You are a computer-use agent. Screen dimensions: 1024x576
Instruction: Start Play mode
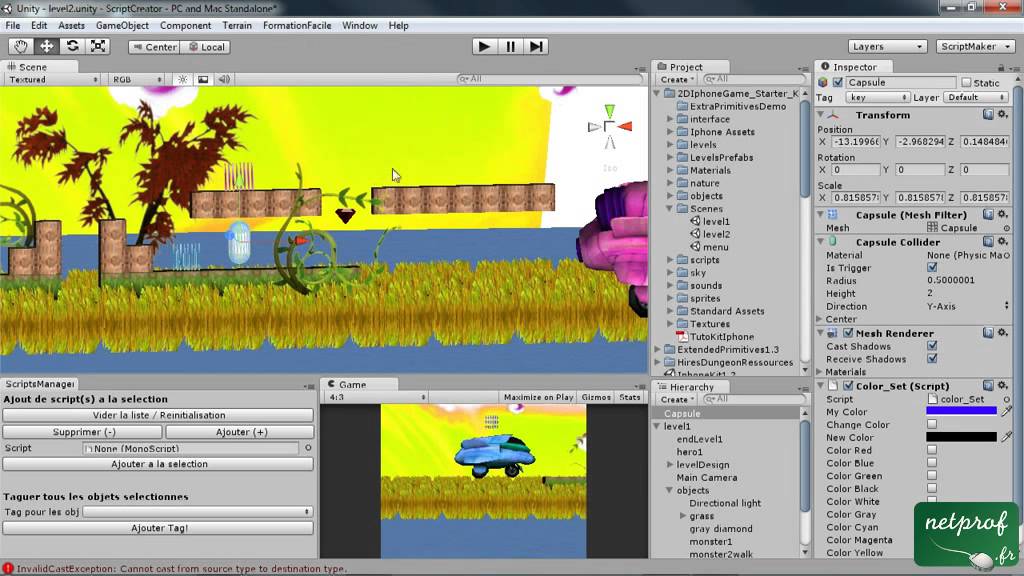[484, 46]
